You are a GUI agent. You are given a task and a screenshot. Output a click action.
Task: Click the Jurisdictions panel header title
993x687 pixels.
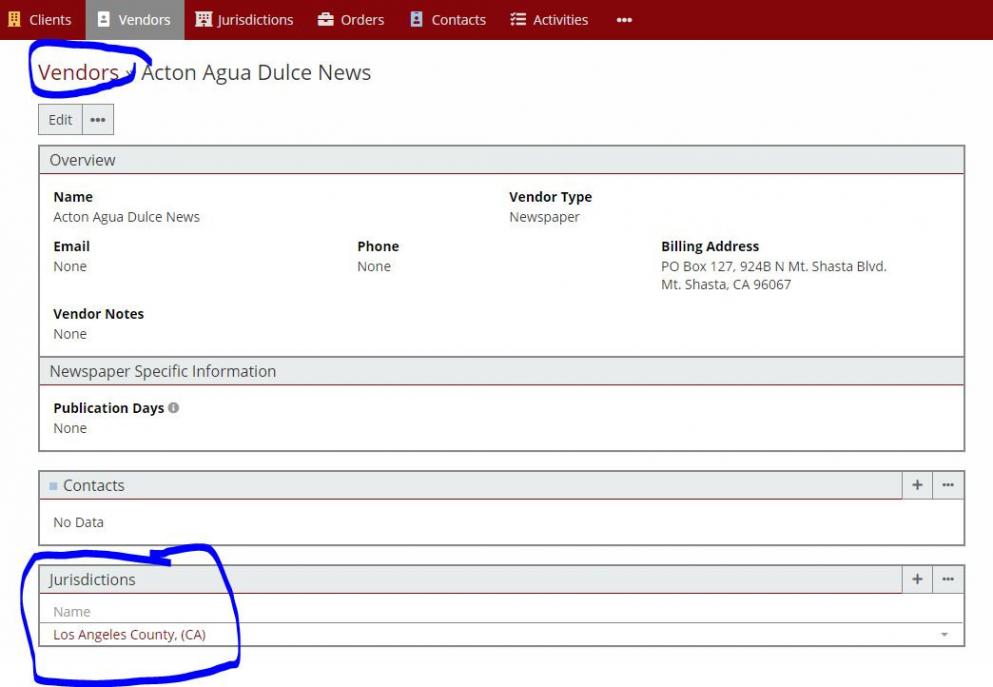(x=92, y=580)
